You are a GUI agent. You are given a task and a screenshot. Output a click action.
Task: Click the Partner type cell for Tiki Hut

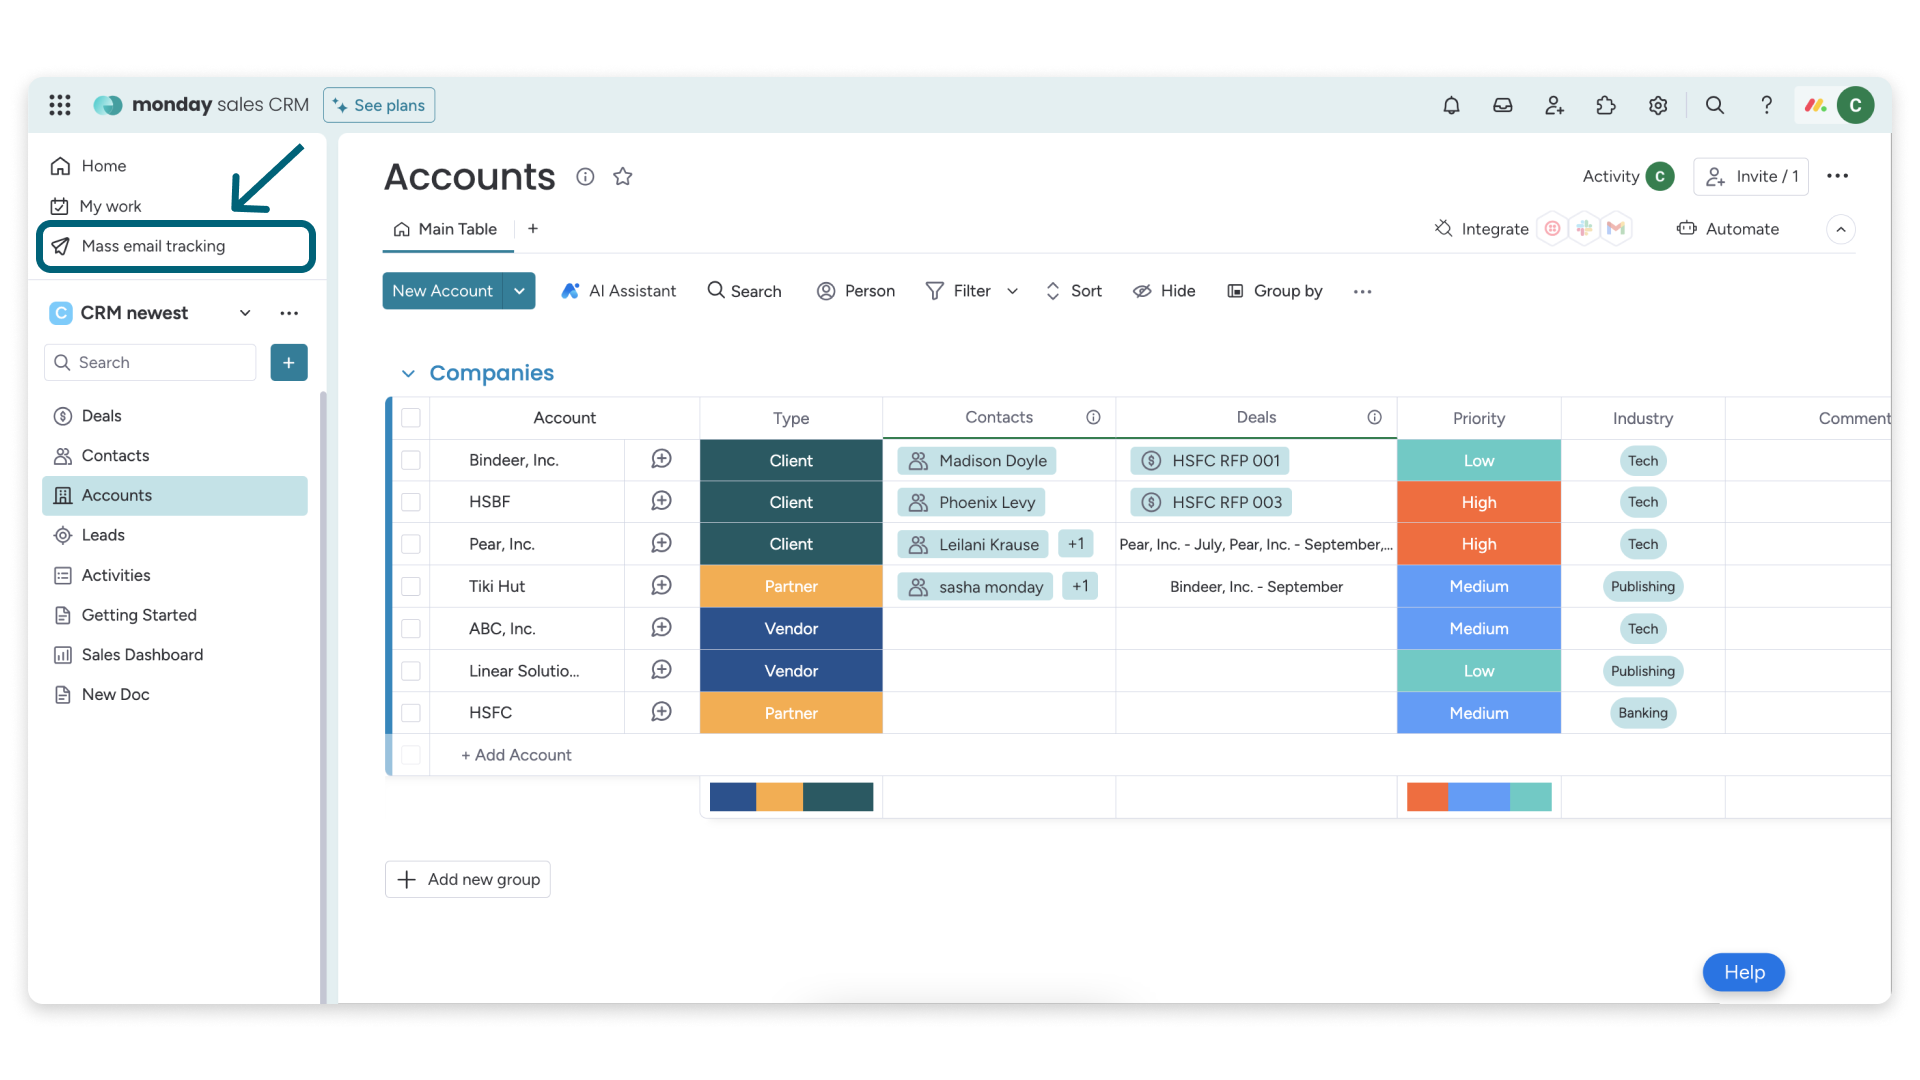point(791,586)
